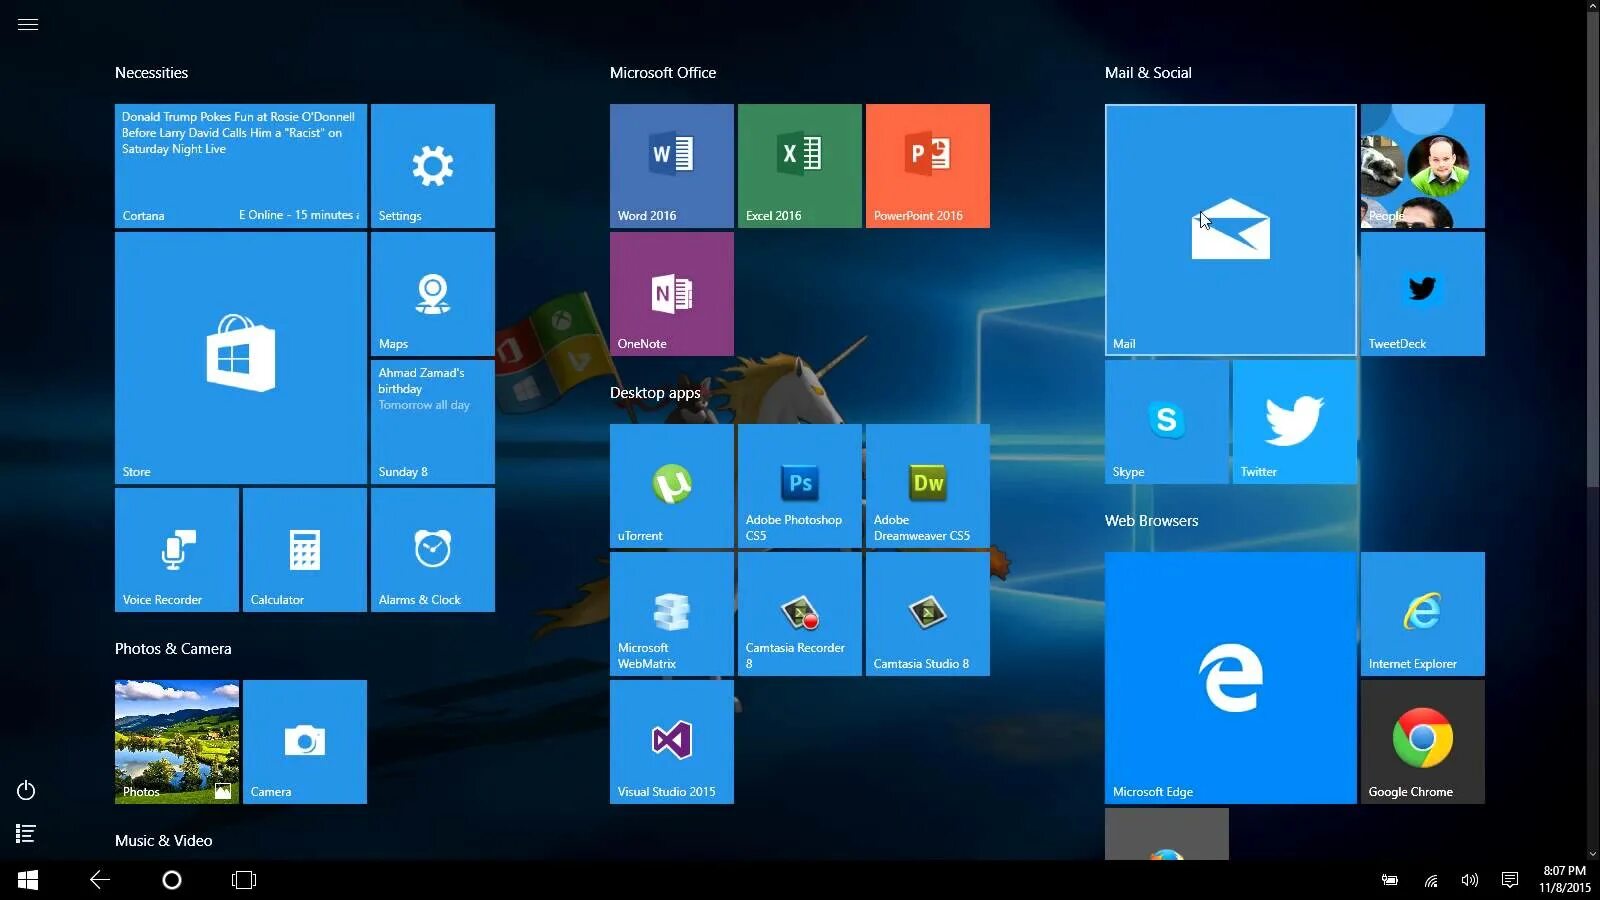This screenshot has height=900, width=1600.
Task: Launch Google Chrome
Action: (1423, 742)
